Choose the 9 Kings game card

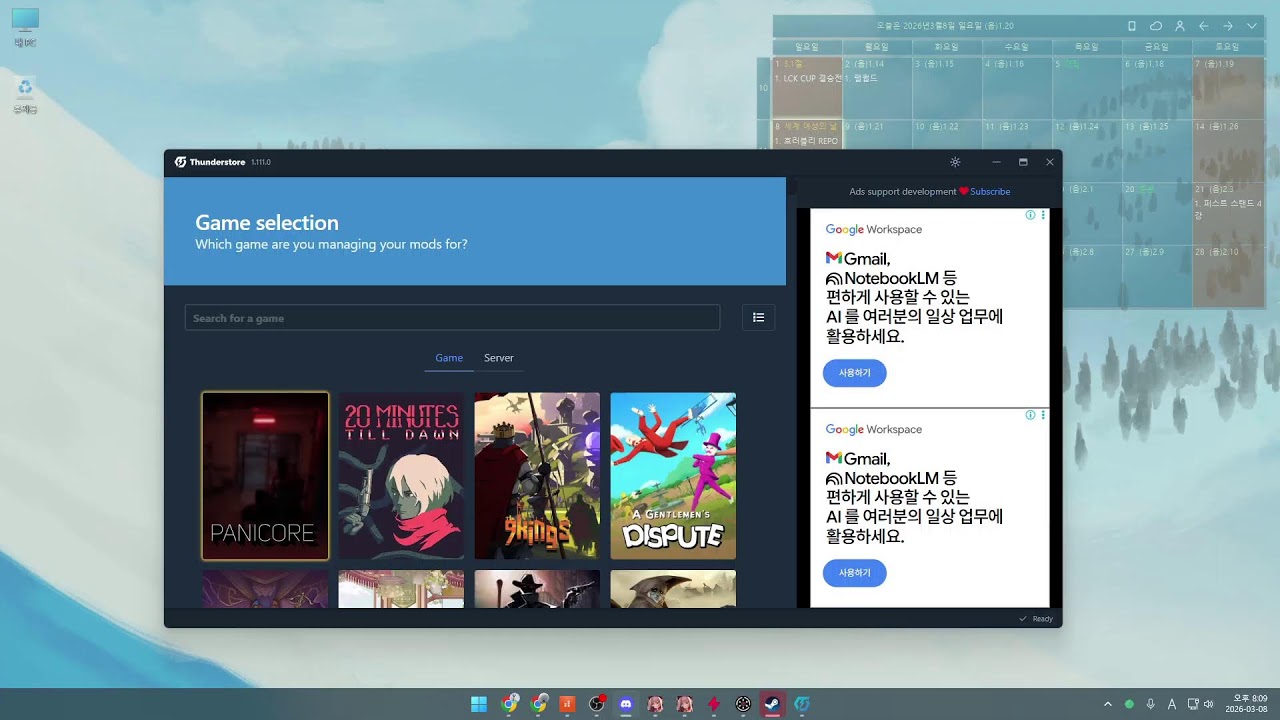pyautogui.click(x=537, y=476)
